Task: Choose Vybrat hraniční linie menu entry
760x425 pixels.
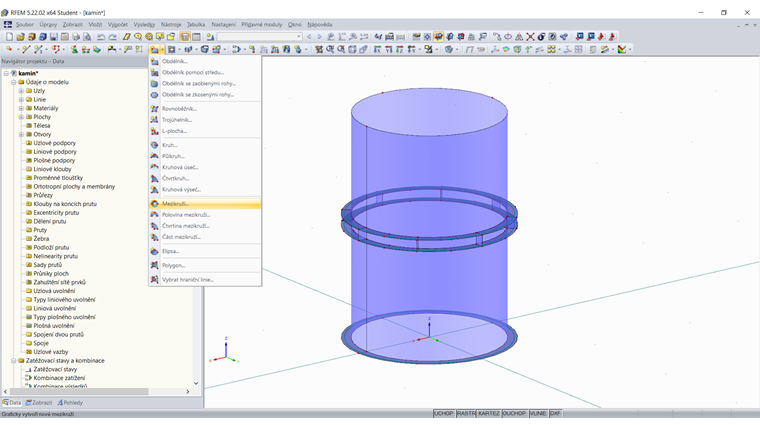Action: point(205,280)
